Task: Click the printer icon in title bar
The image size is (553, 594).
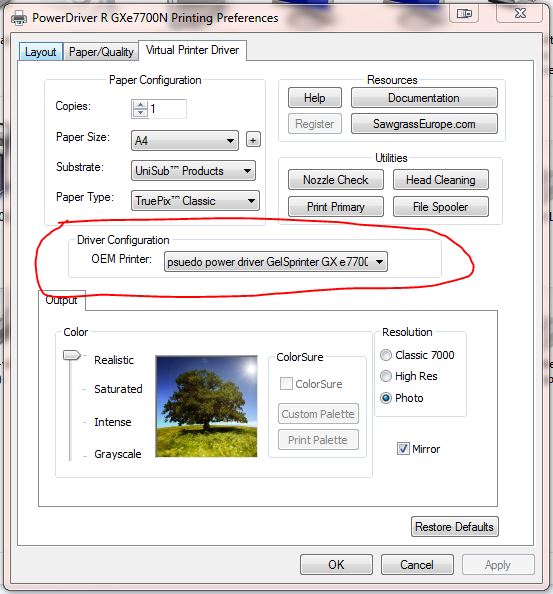Action: coord(19,18)
